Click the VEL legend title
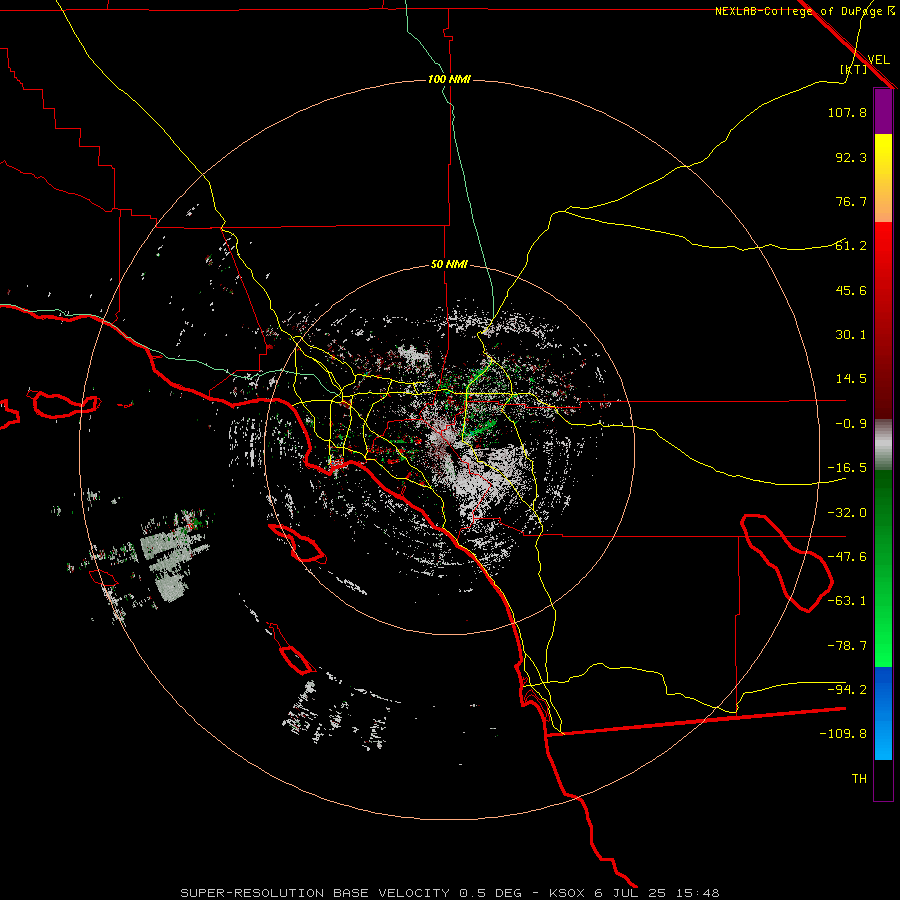900x900 pixels. (878, 60)
